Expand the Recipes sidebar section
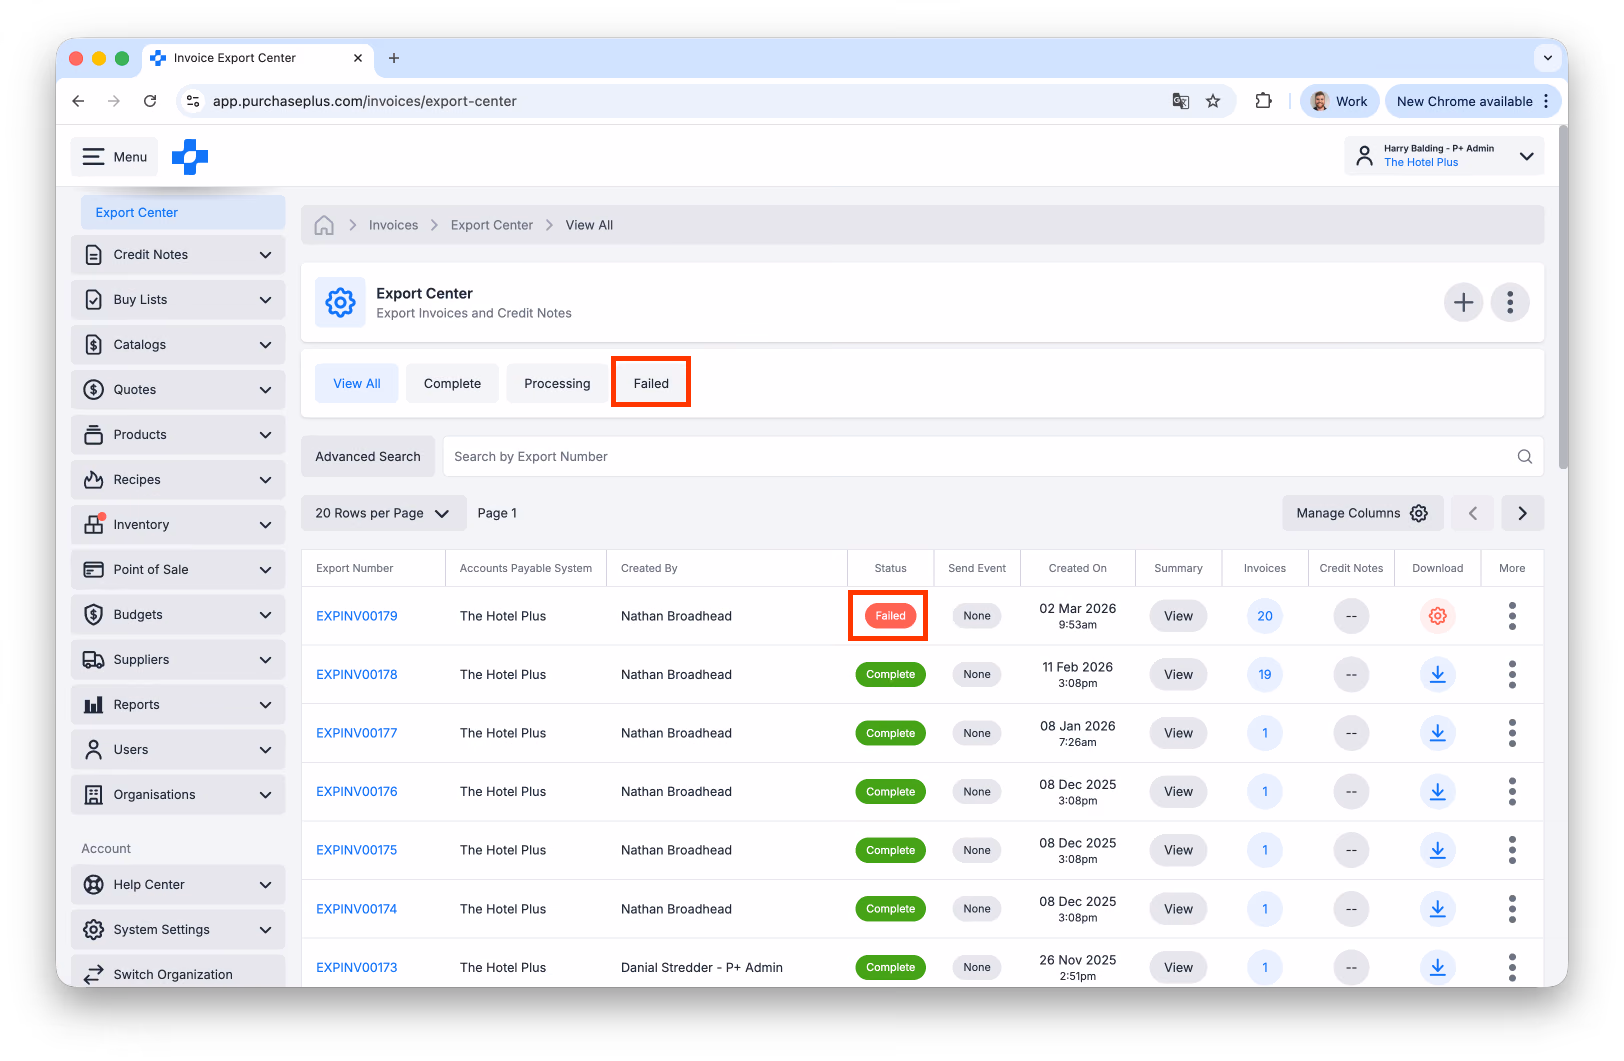Screen dimensions: 1624x1061 pyautogui.click(x=178, y=480)
